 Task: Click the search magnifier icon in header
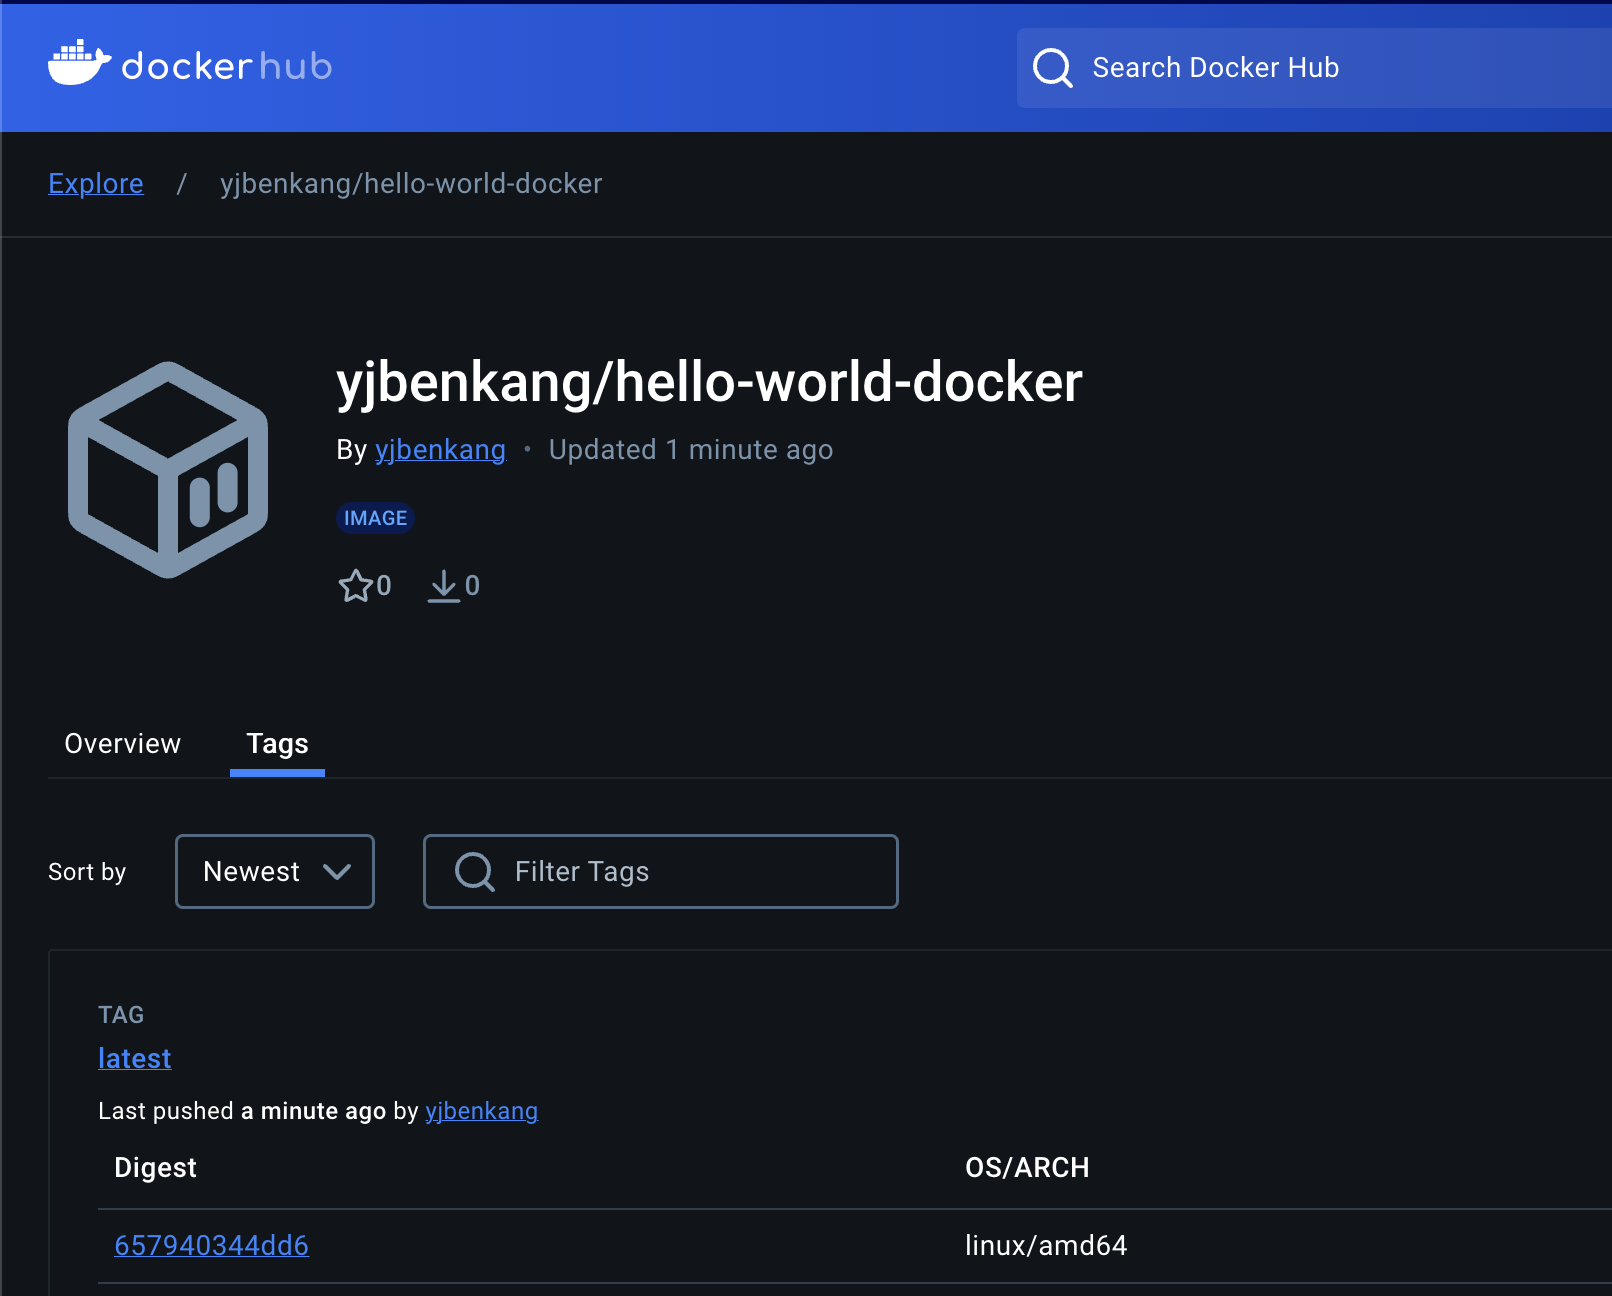coord(1052,68)
